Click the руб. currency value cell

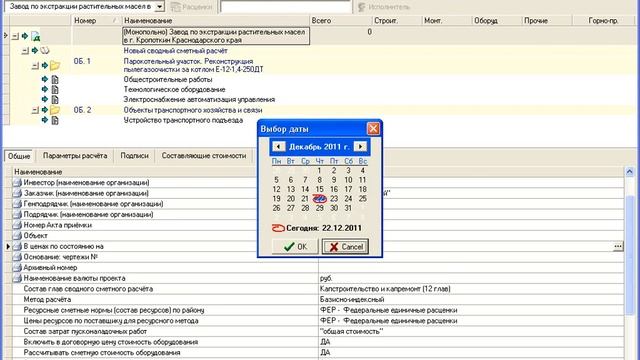471,278
